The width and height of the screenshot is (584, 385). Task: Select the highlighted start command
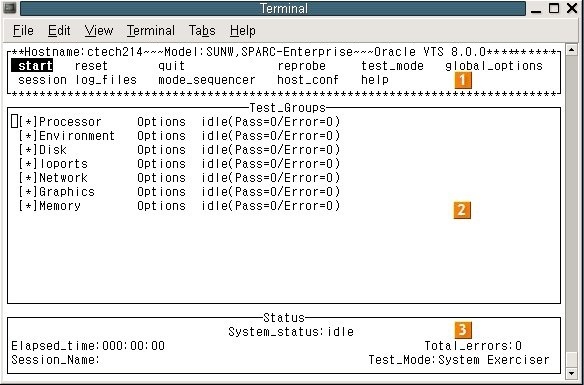pyautogui.click(x=32, y=66)
